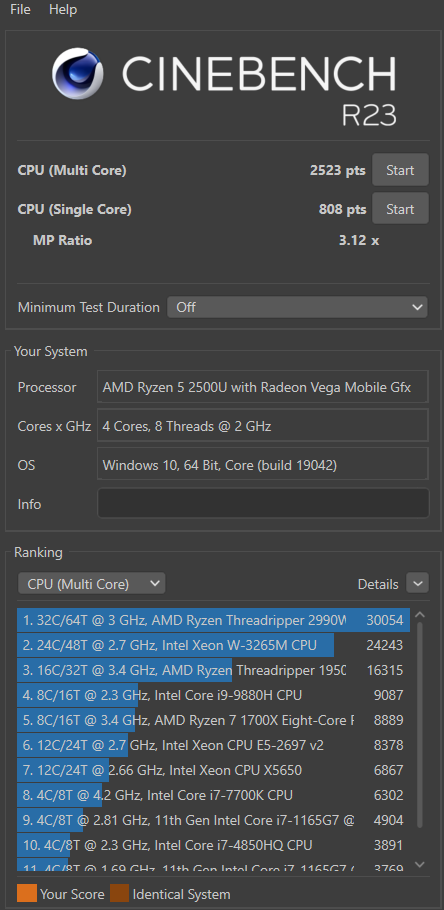The image size is (444, 910).
Task: Select the Intel Xeon W-3265M ranking entry
Action: (x=214, y=645)
